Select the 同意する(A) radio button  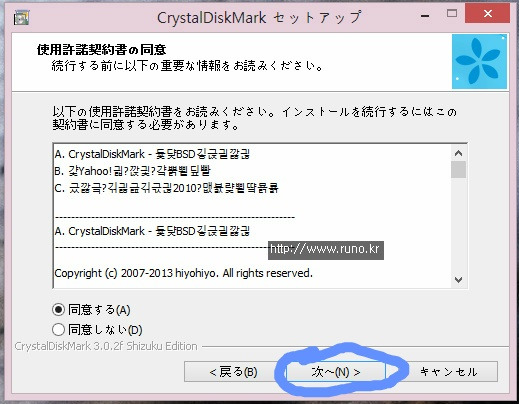(x=58, y=310)
